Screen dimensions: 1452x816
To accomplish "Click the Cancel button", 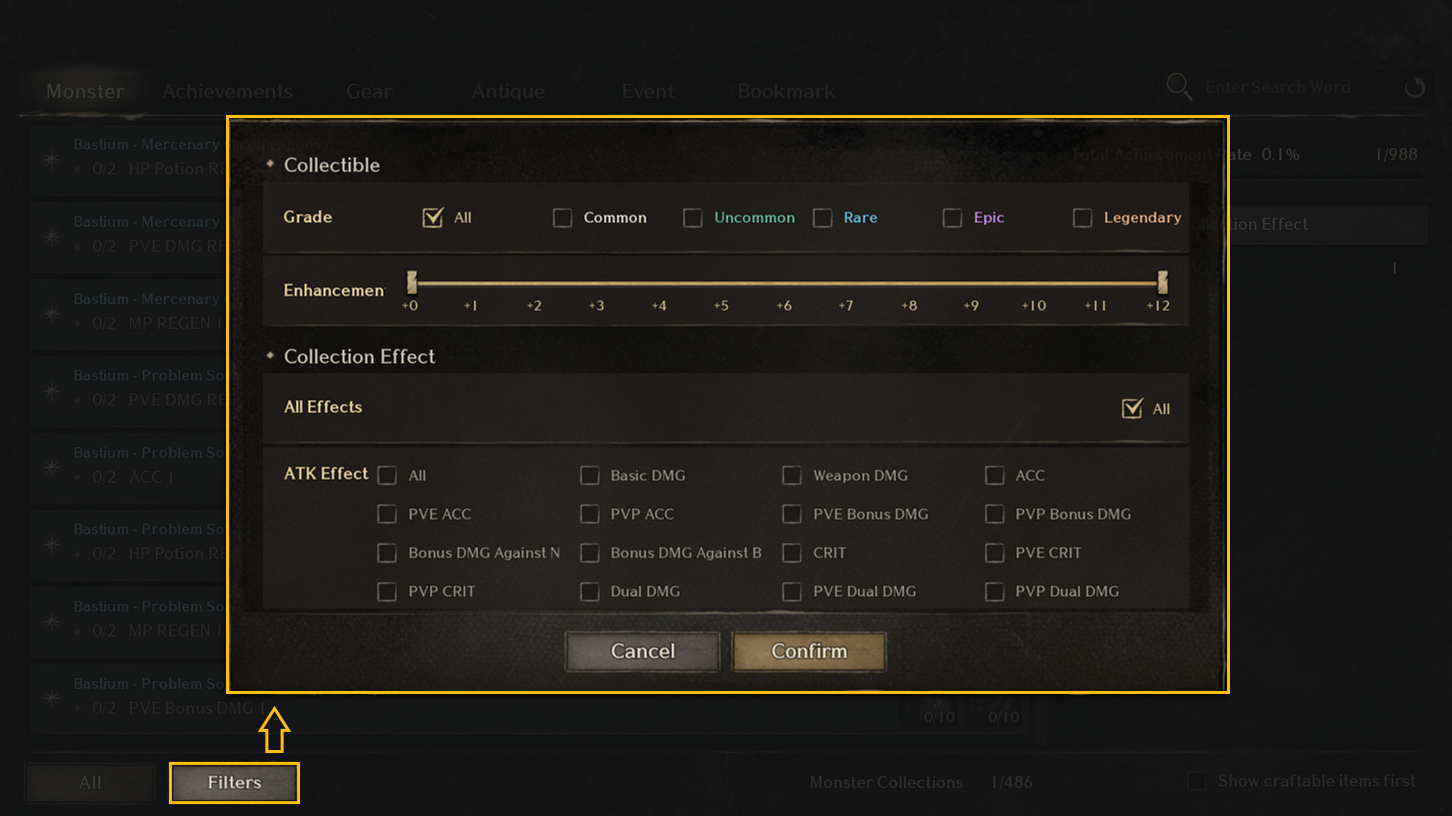I will (x=642, y=651).
